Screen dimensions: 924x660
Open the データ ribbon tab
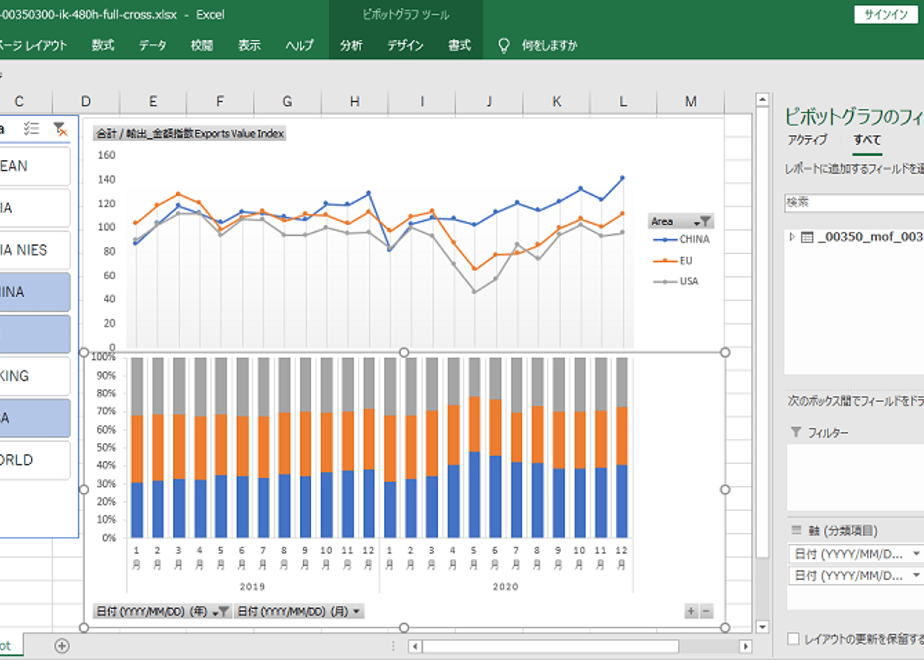(153, 45)
